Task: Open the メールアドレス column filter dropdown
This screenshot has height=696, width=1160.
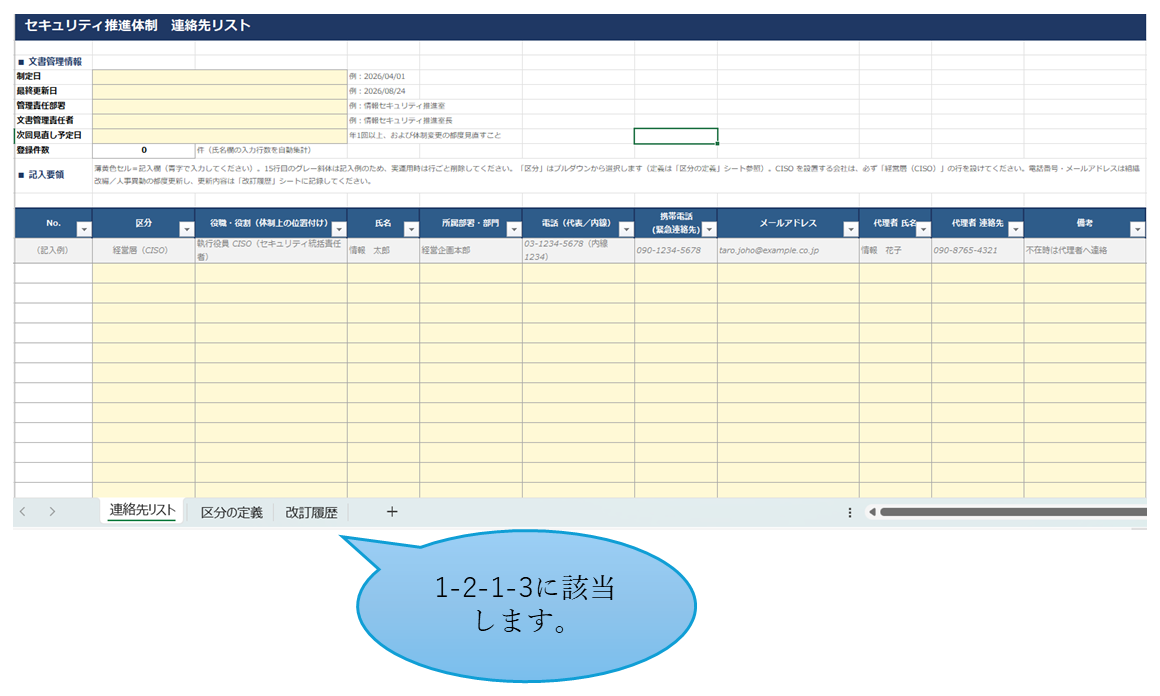Action: (851, 230)
